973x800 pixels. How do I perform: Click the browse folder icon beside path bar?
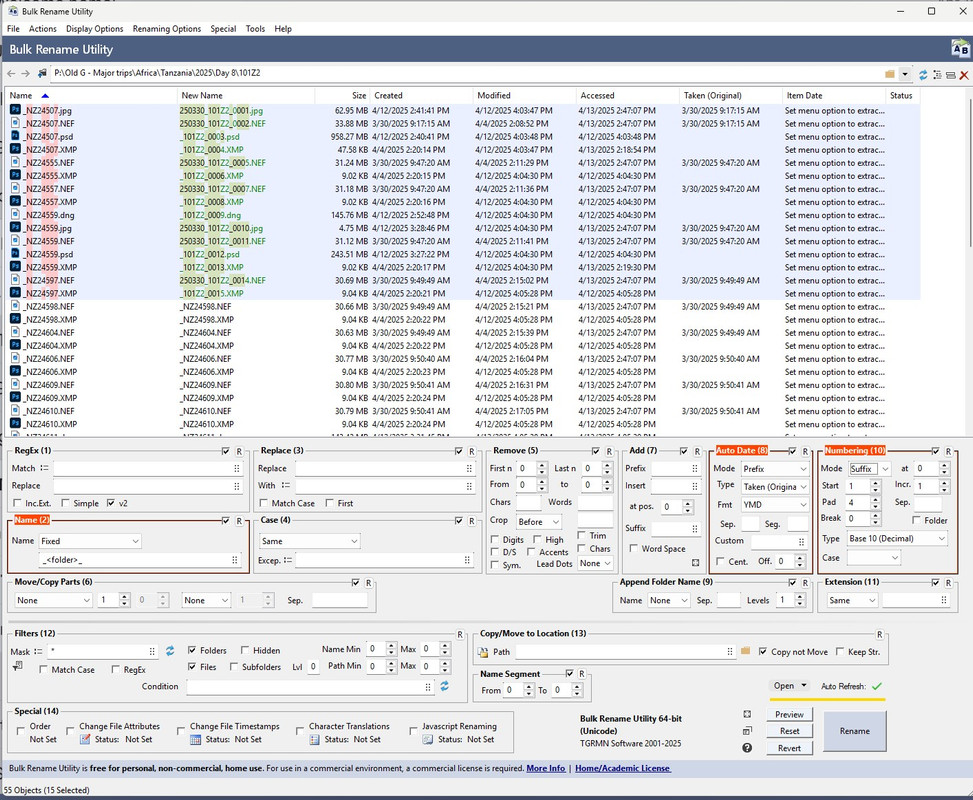coord(890,74)
